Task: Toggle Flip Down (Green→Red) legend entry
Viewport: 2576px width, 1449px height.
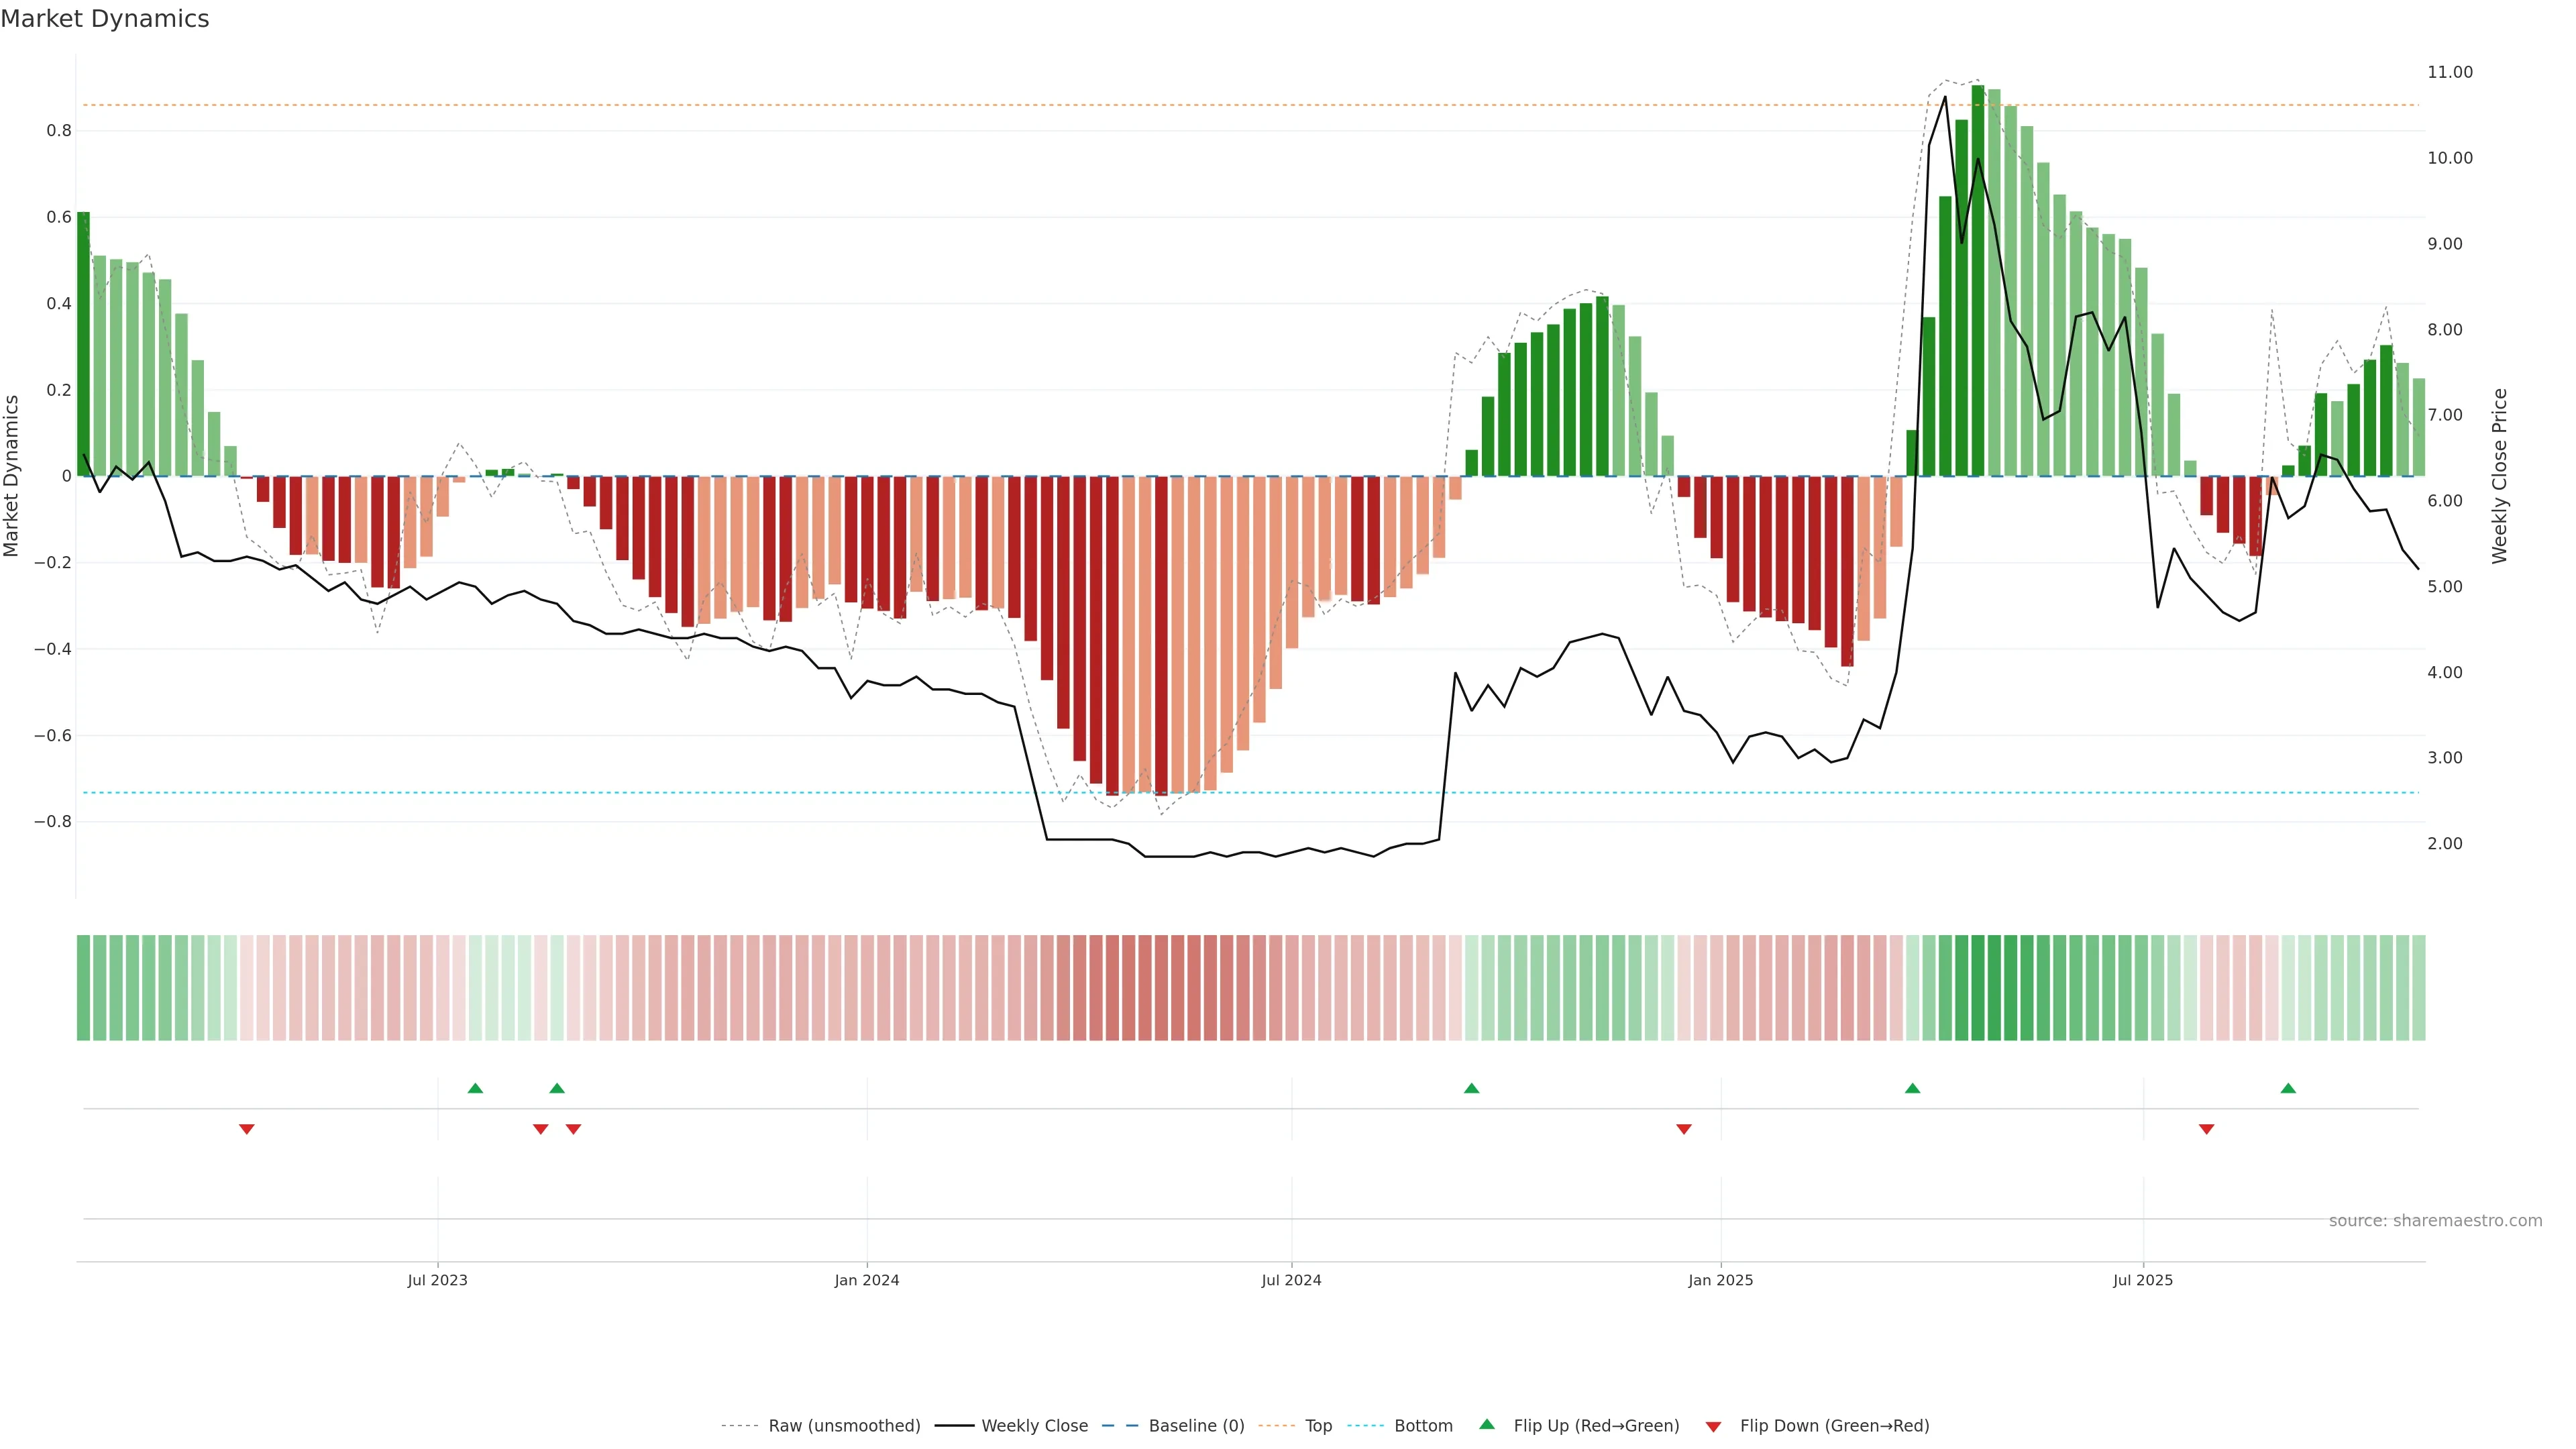Action: [x=1834, y=1426]
